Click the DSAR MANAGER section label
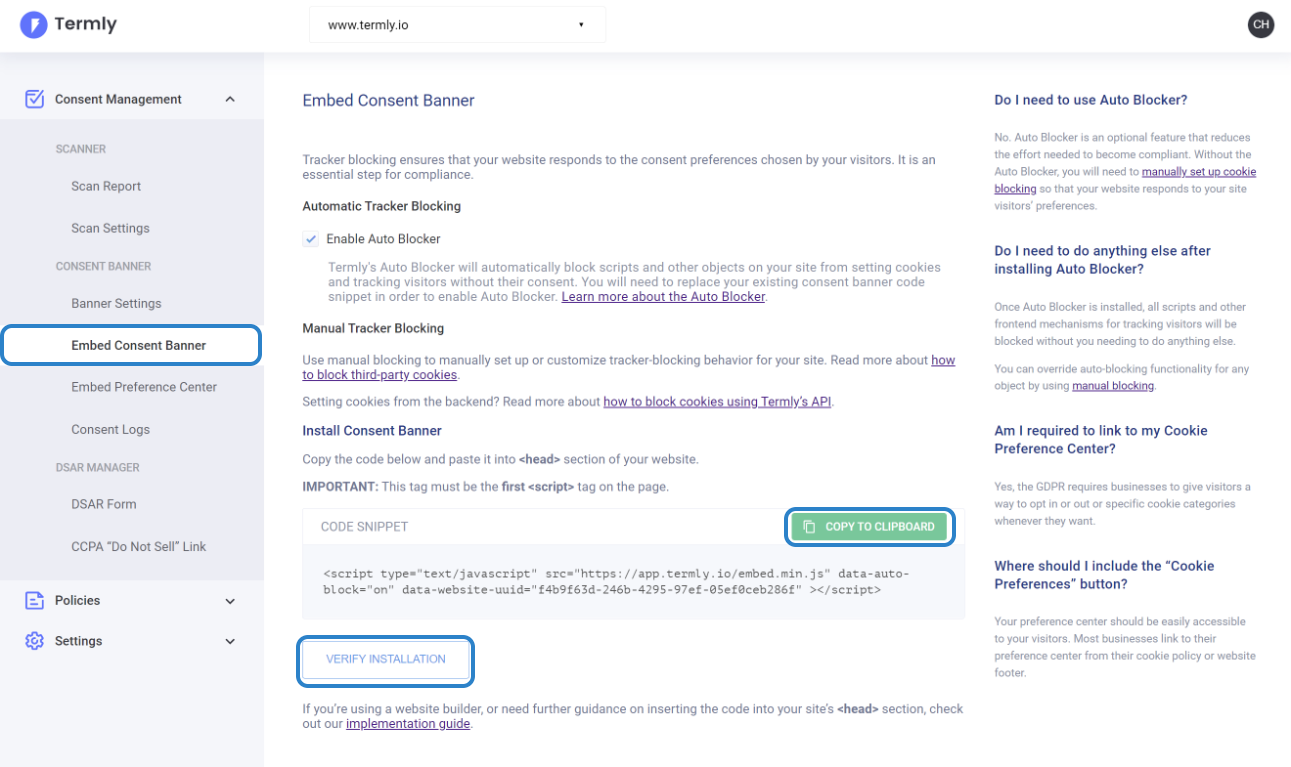Viewport: 1291px width, 767px height. click(97, 467)
